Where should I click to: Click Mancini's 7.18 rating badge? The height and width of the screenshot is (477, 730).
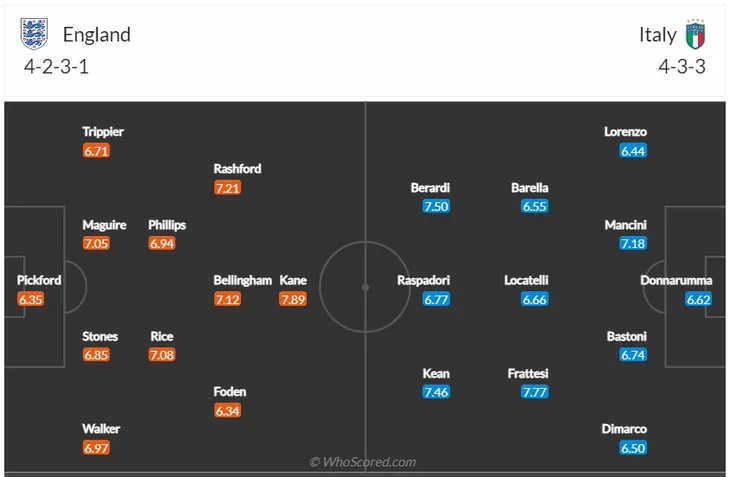(x=633, y=243)
